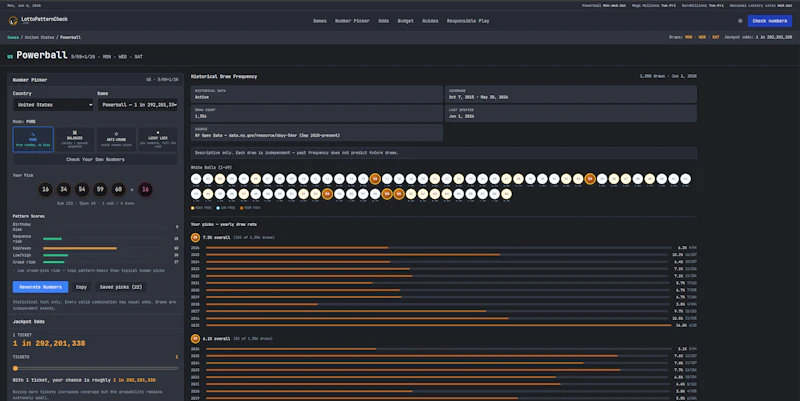
Task: Click the tickets slider handle
Action: click(15, 368)
